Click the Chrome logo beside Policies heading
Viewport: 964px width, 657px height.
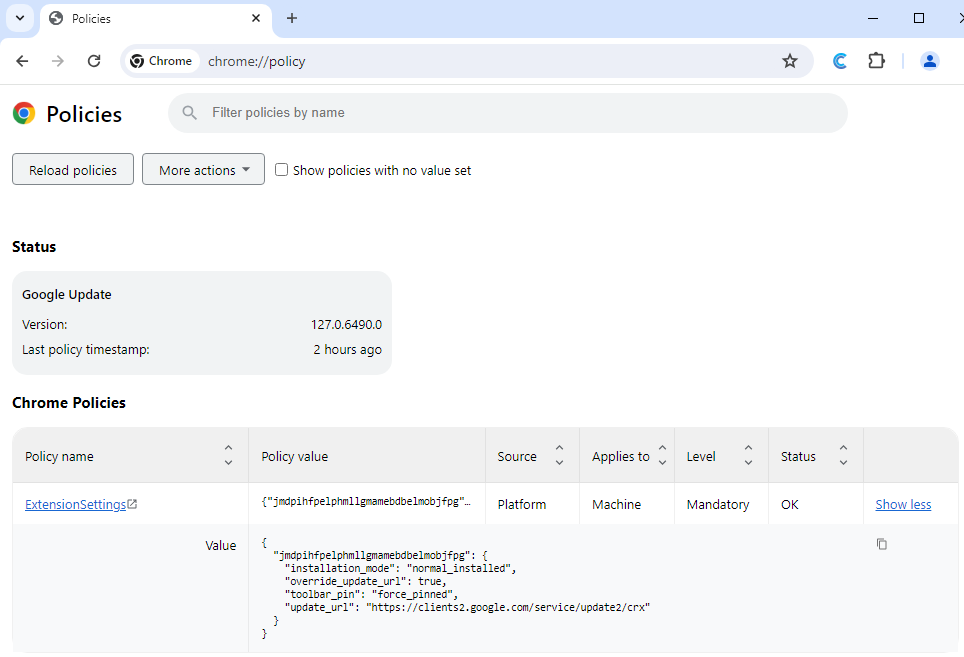click(24, 114)
